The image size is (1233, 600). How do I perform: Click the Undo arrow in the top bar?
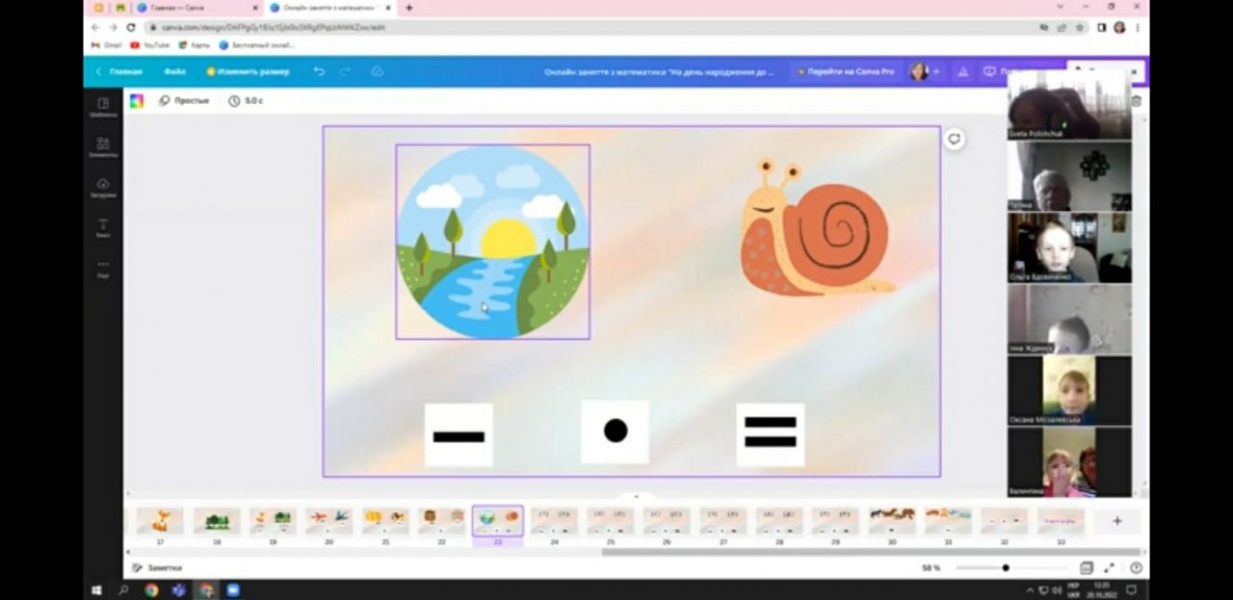point(319,72)
